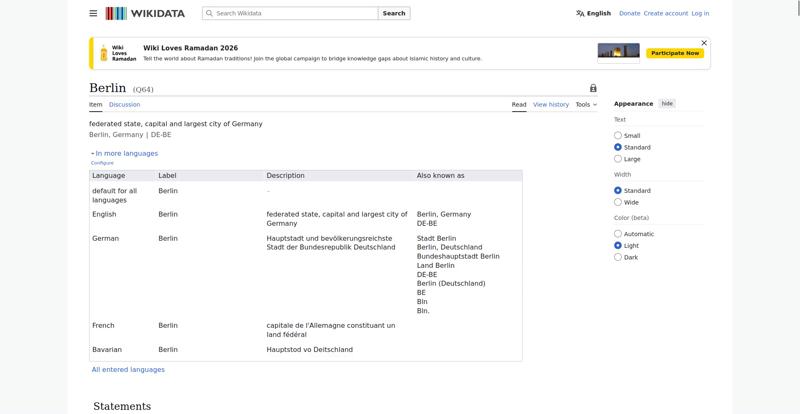This screenshot has width=800, height=414.
Task: Expand the Tools dropdown menu
Action: [586, 104]
